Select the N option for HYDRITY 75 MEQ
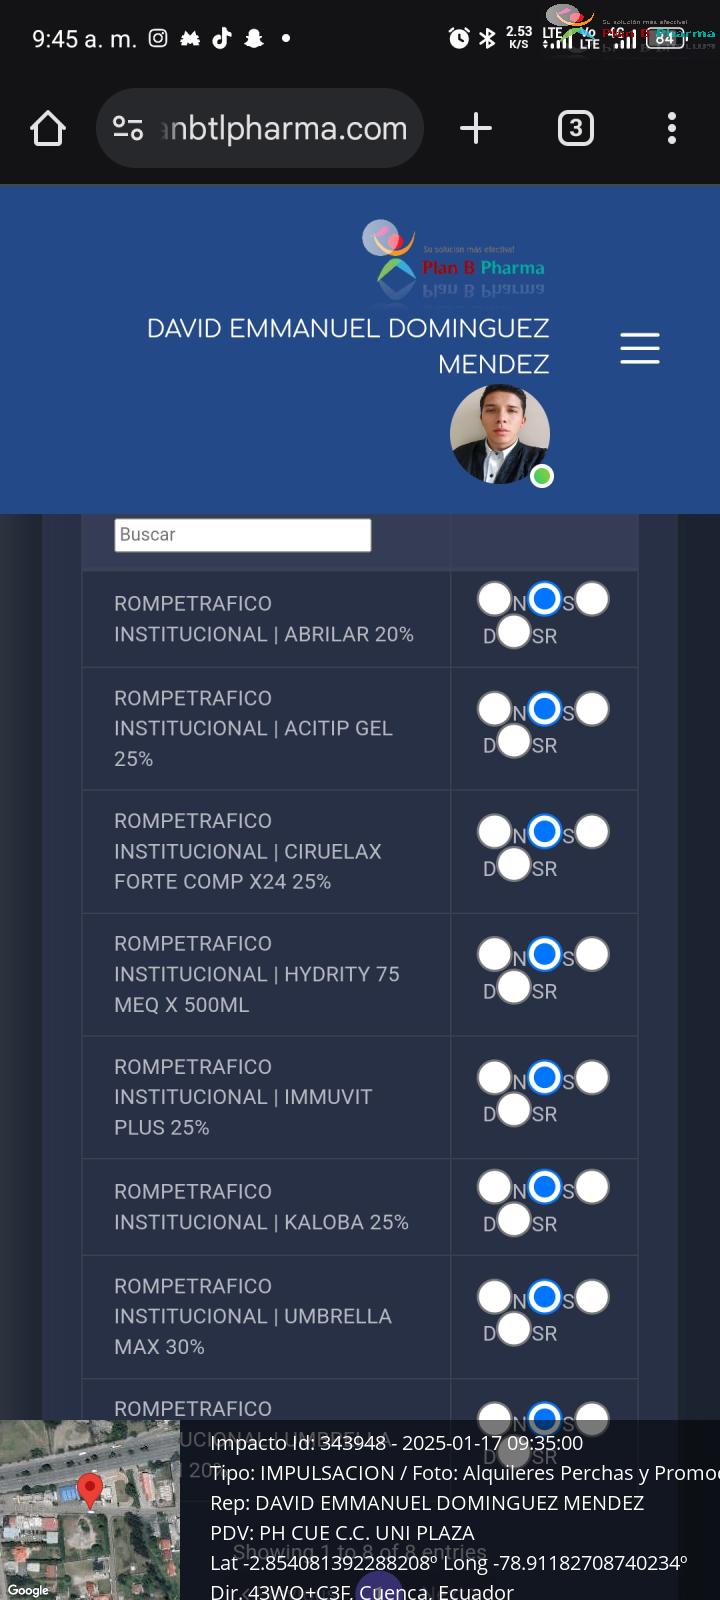 tap(494, 954)
